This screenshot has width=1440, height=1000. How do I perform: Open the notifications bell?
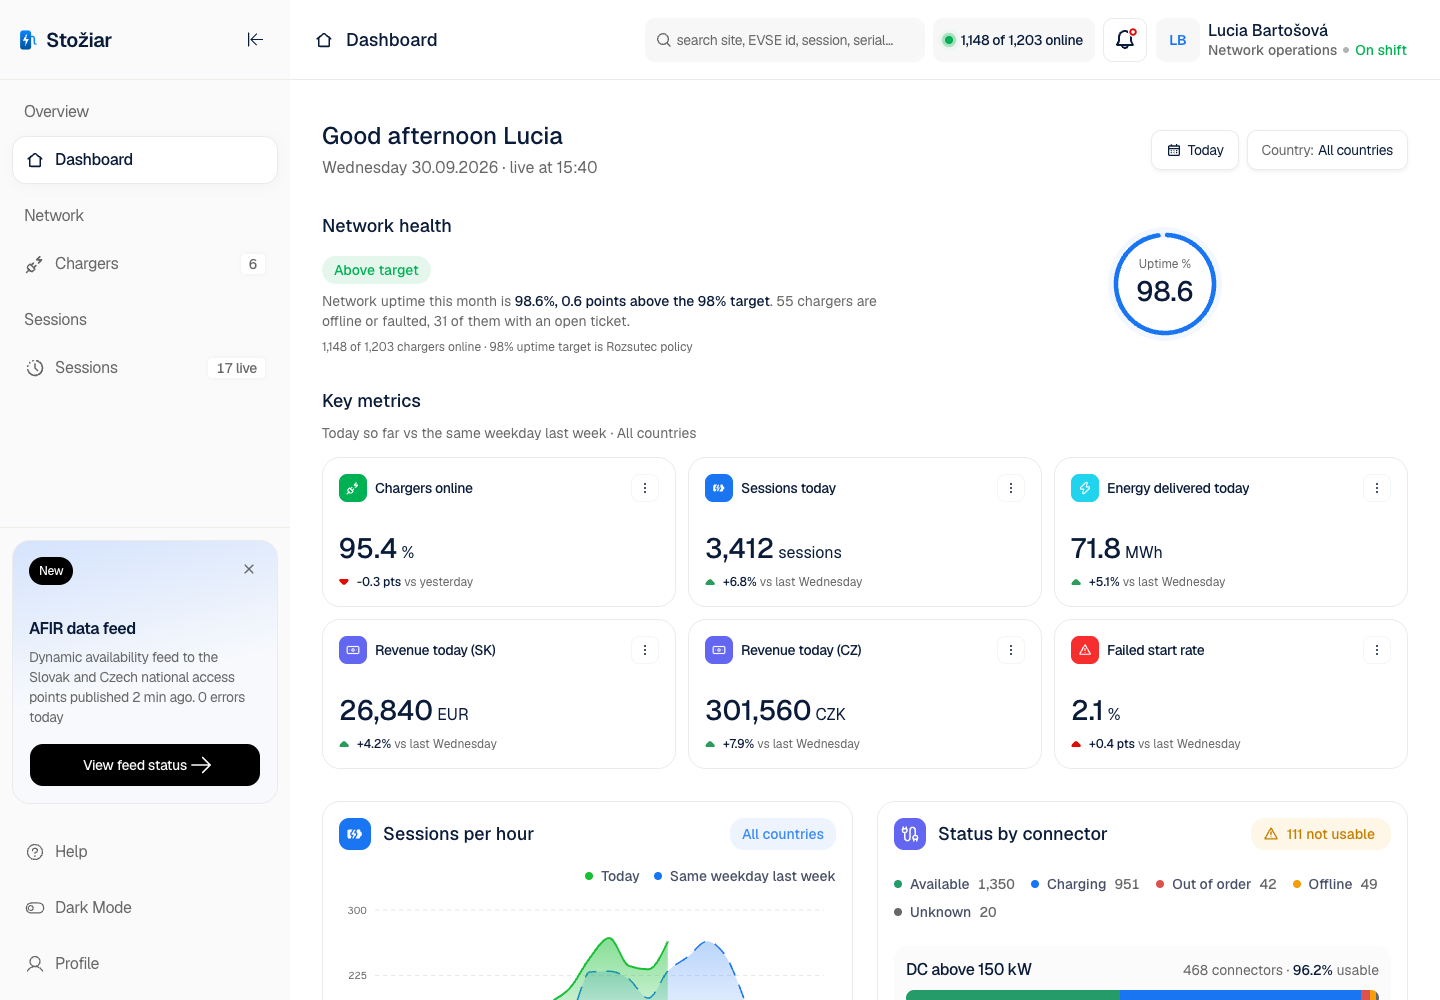pyautogui.click(x=1125, y=40)
